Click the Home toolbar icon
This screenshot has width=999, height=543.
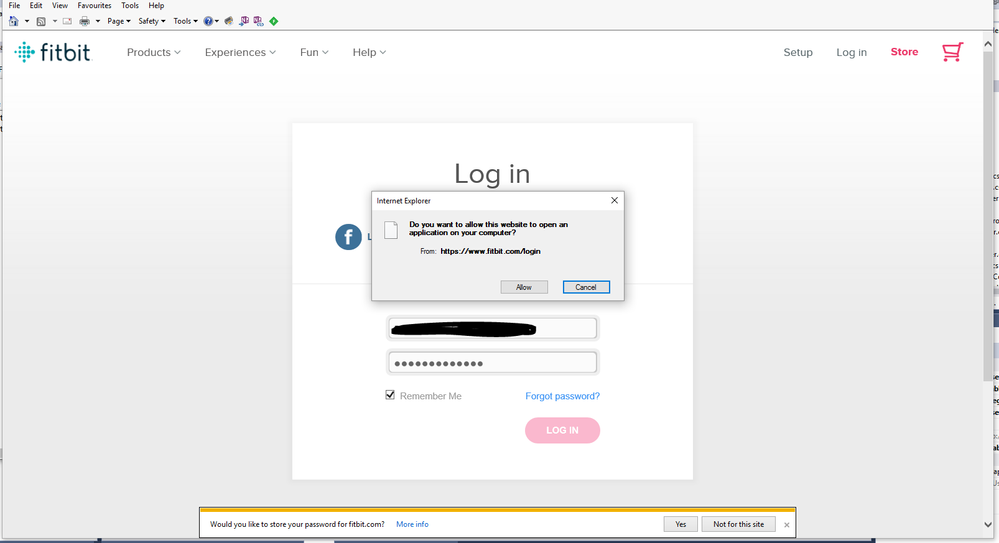click(13, 21)
